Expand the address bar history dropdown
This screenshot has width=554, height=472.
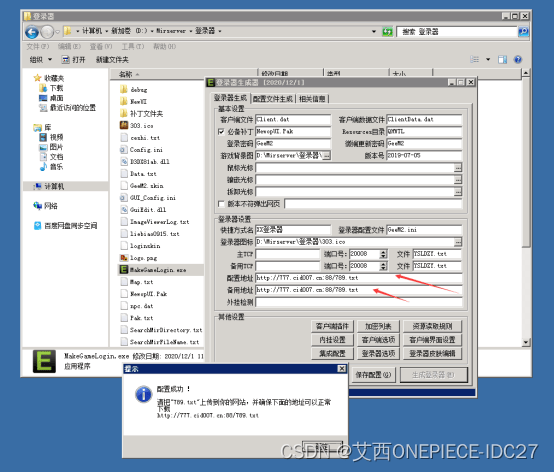[374, 32]
